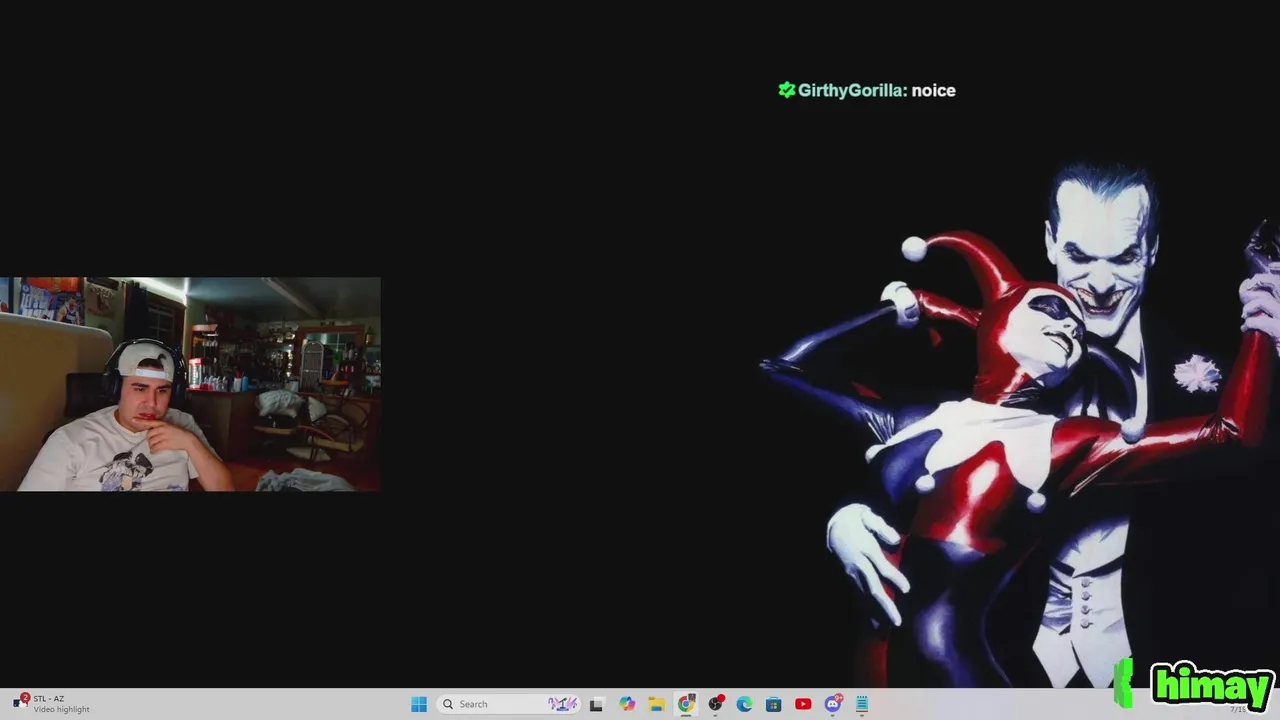This screenshot has height=720, width=1280.
Task: Open YouTube app in taskbar
Action: [803, 704]
